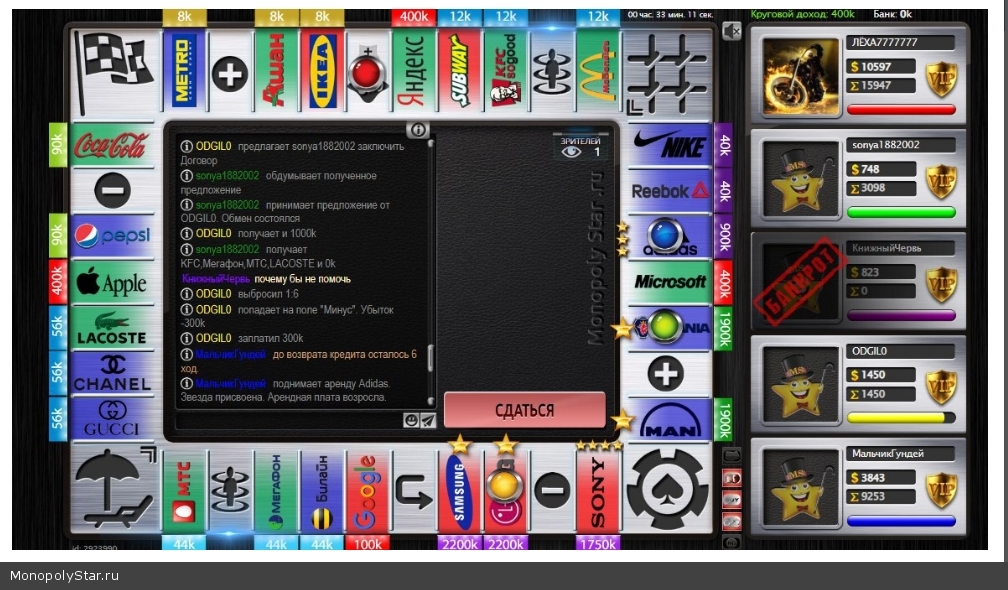Image resolution: width=1008 pixels, height=590 pixels.
Task: Click the Apple property cell
Action: [113, 282]
